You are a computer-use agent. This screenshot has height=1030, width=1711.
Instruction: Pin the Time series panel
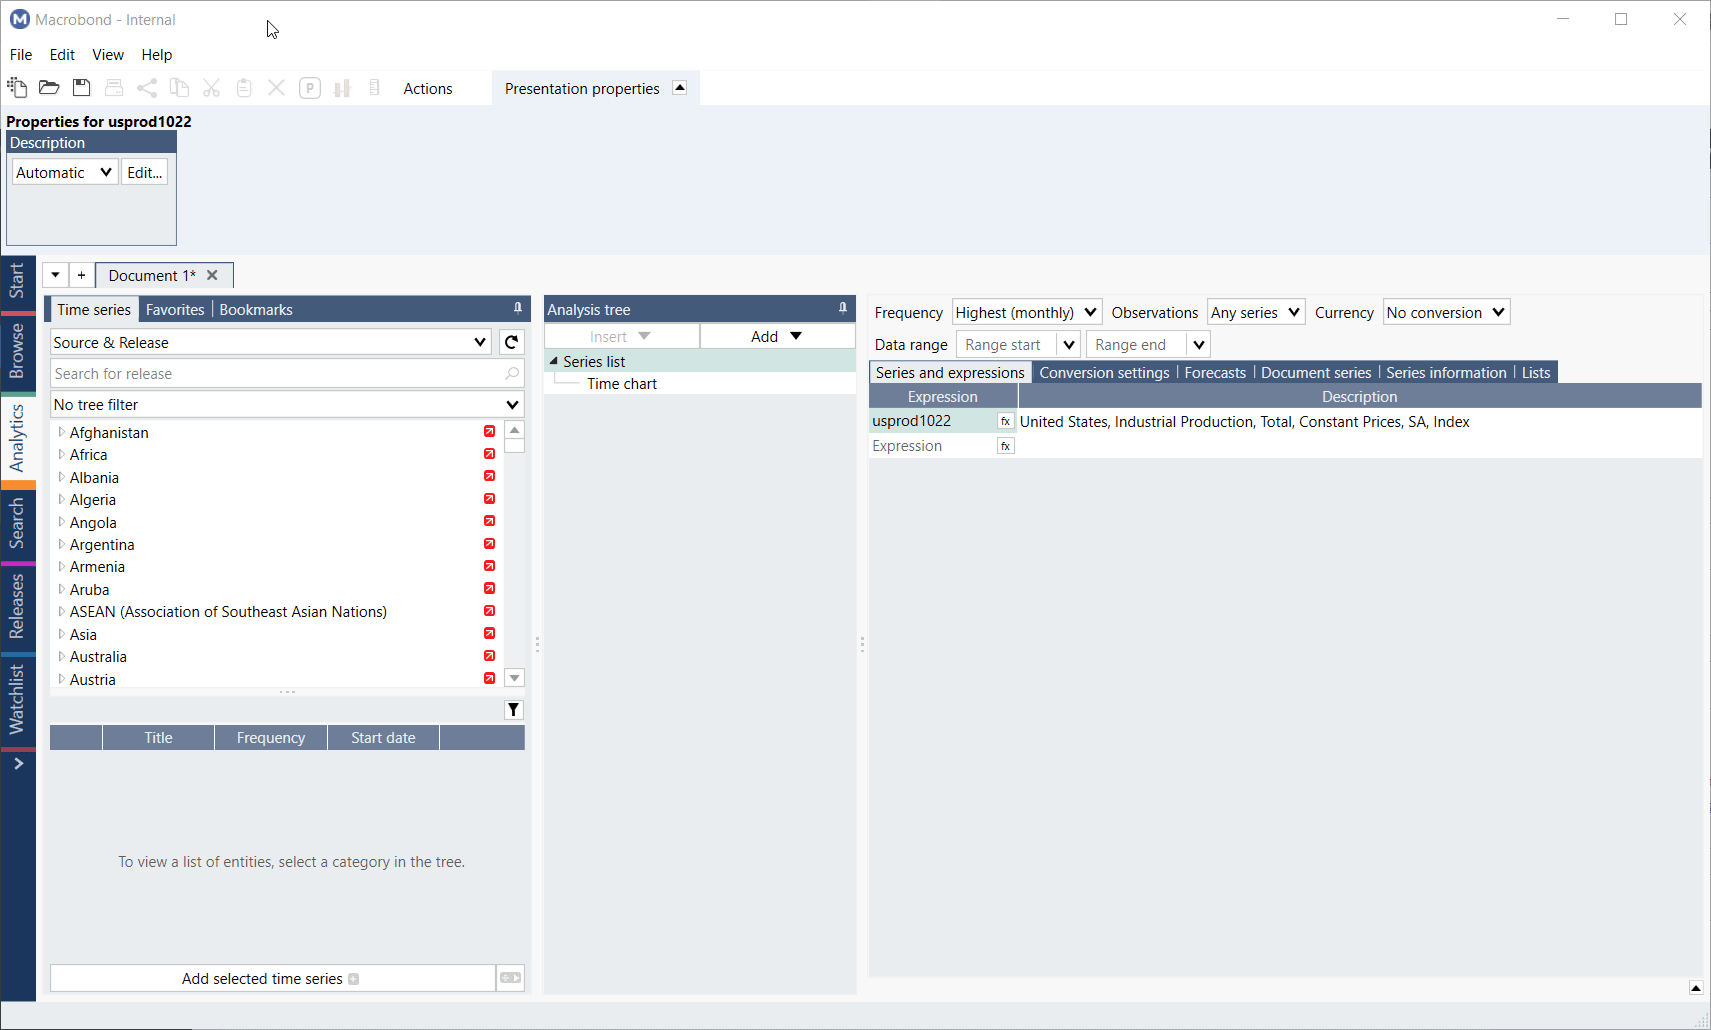518,308
